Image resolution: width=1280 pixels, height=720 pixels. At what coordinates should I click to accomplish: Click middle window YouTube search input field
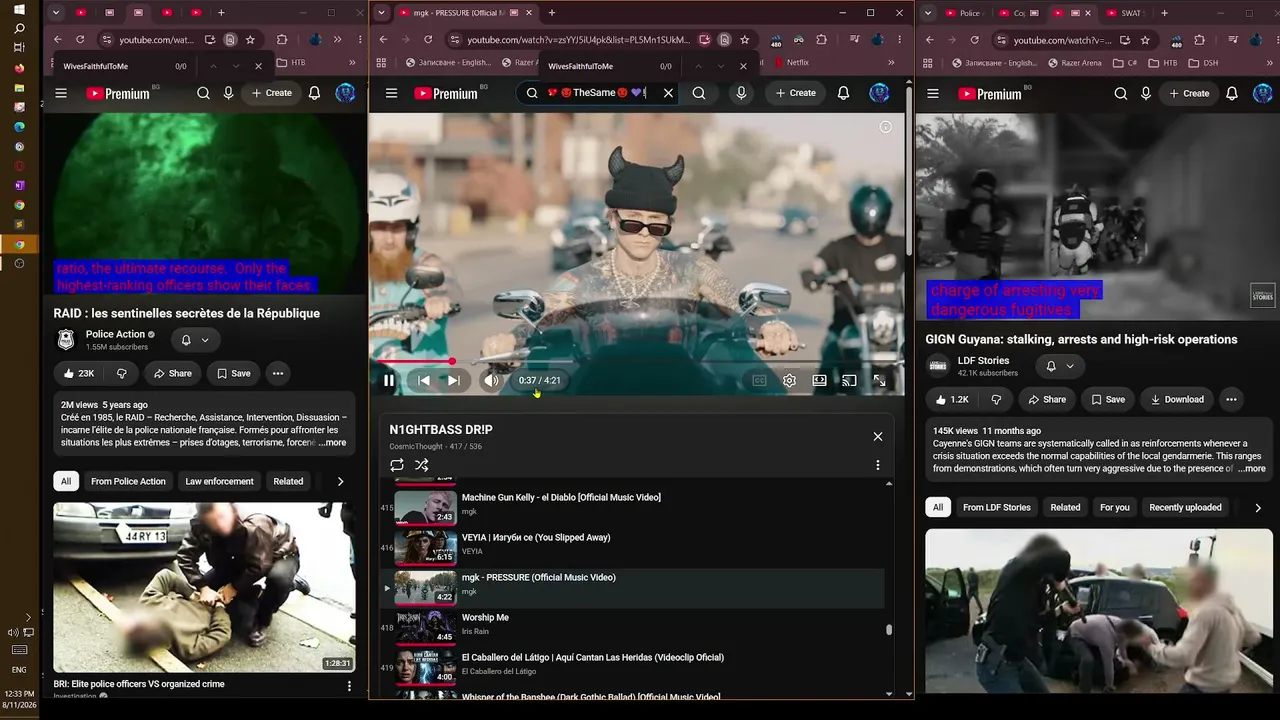(x=598, y=93)
